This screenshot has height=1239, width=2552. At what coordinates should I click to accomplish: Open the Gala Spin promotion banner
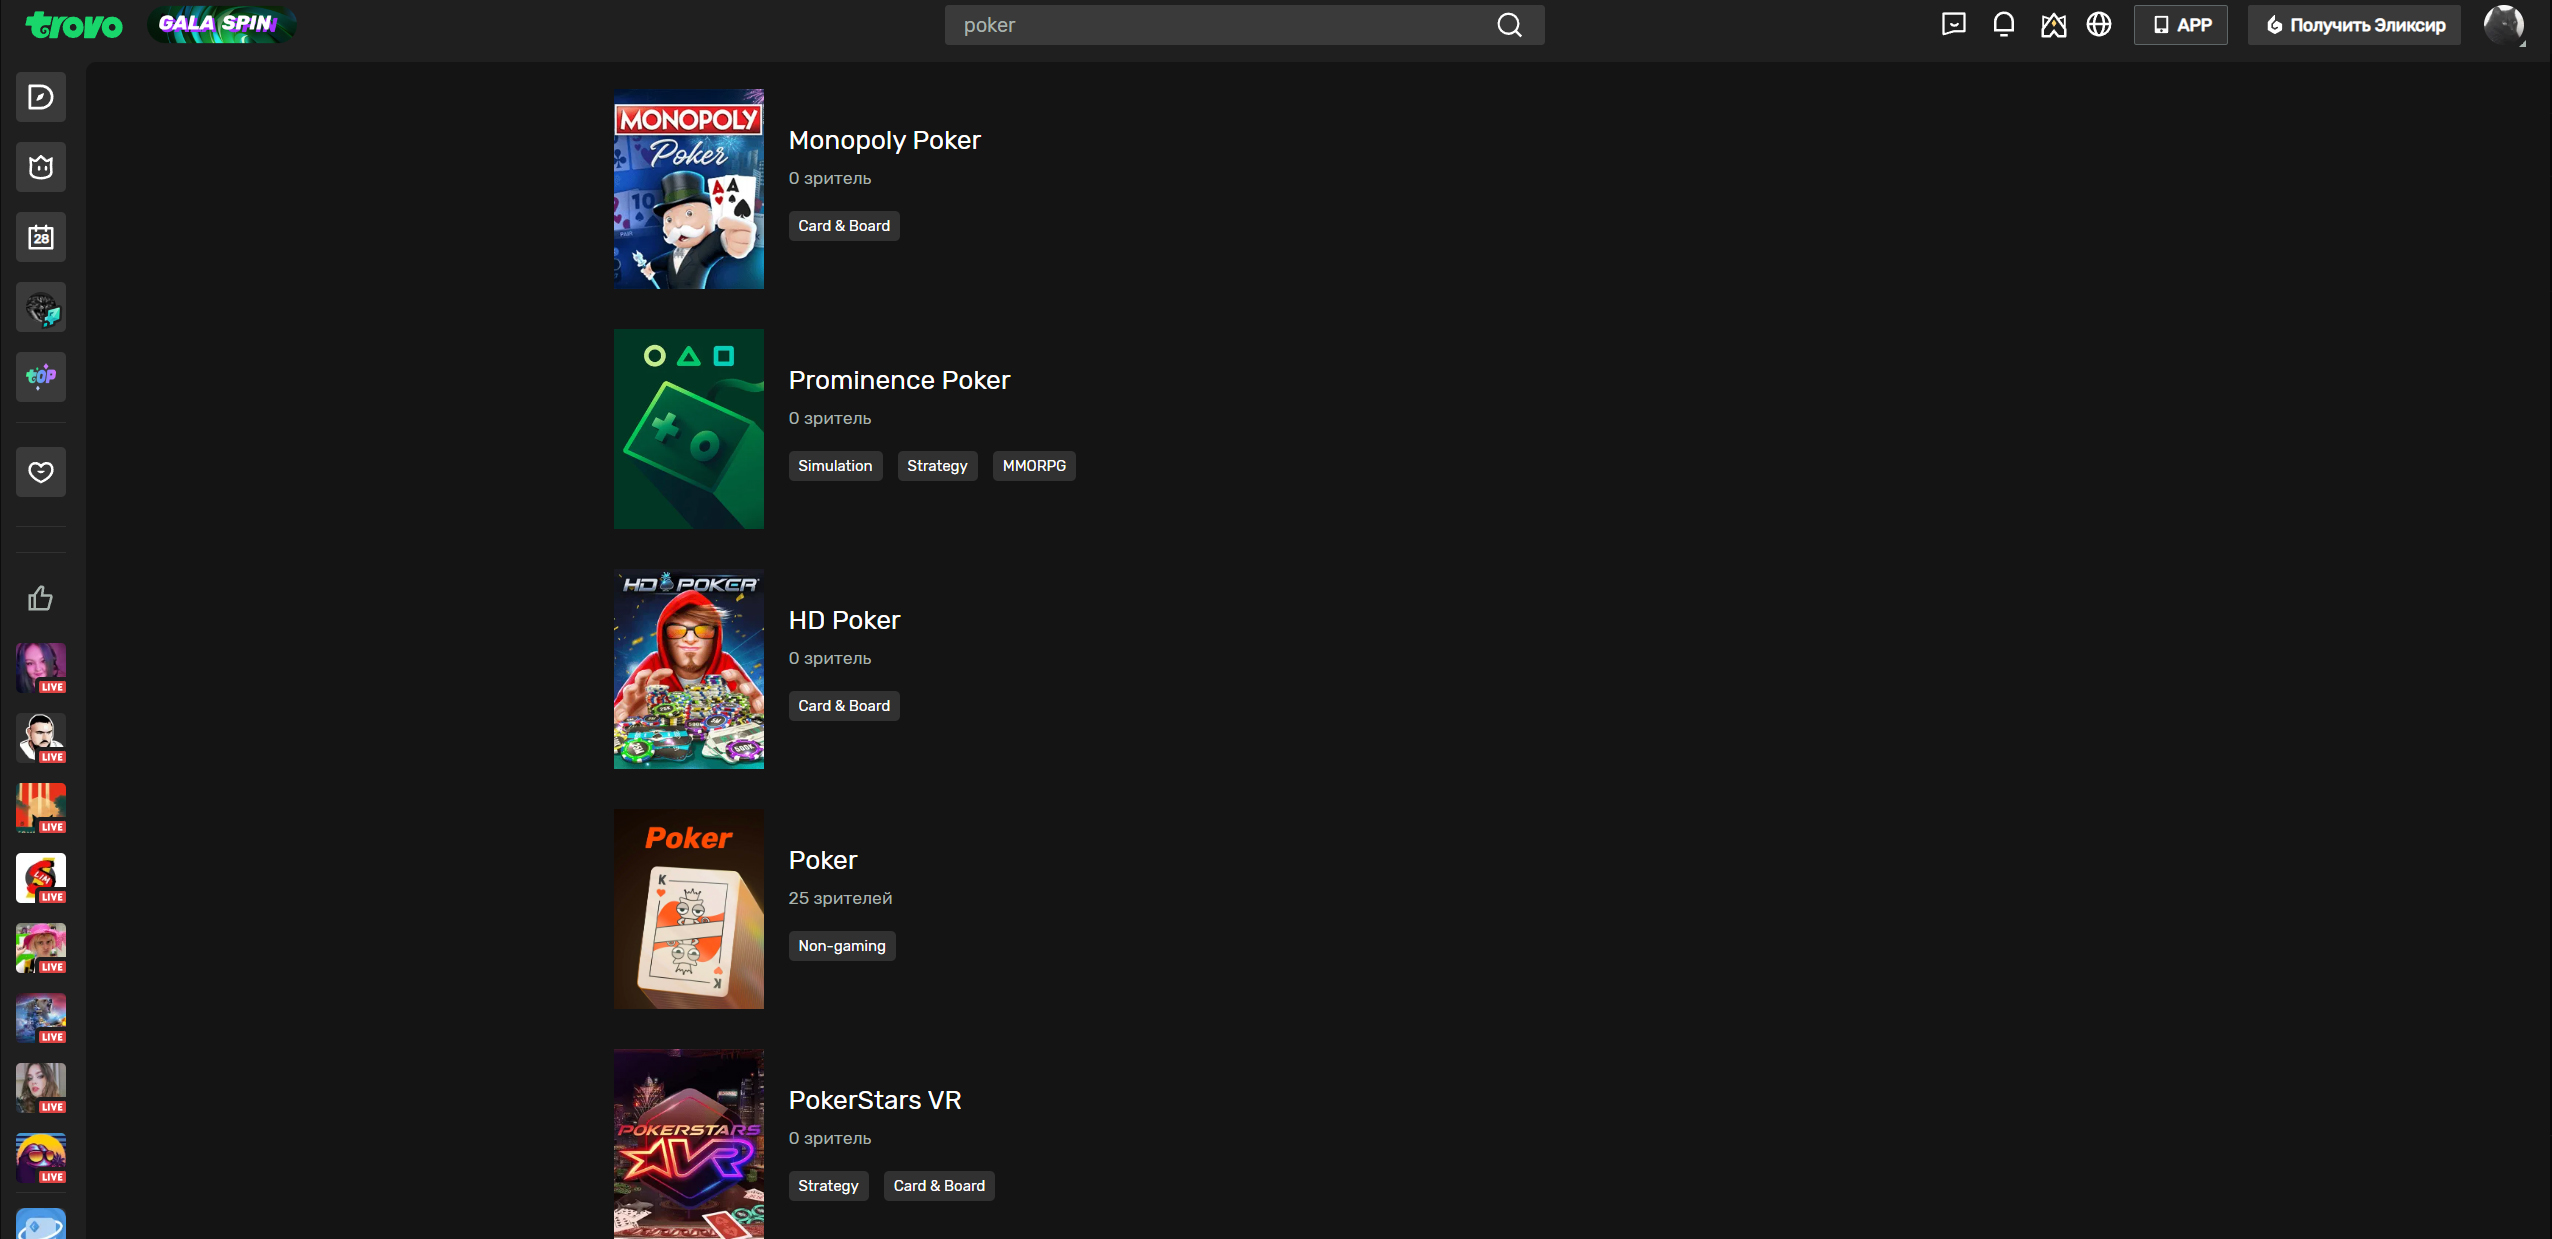tap(221, 24)
